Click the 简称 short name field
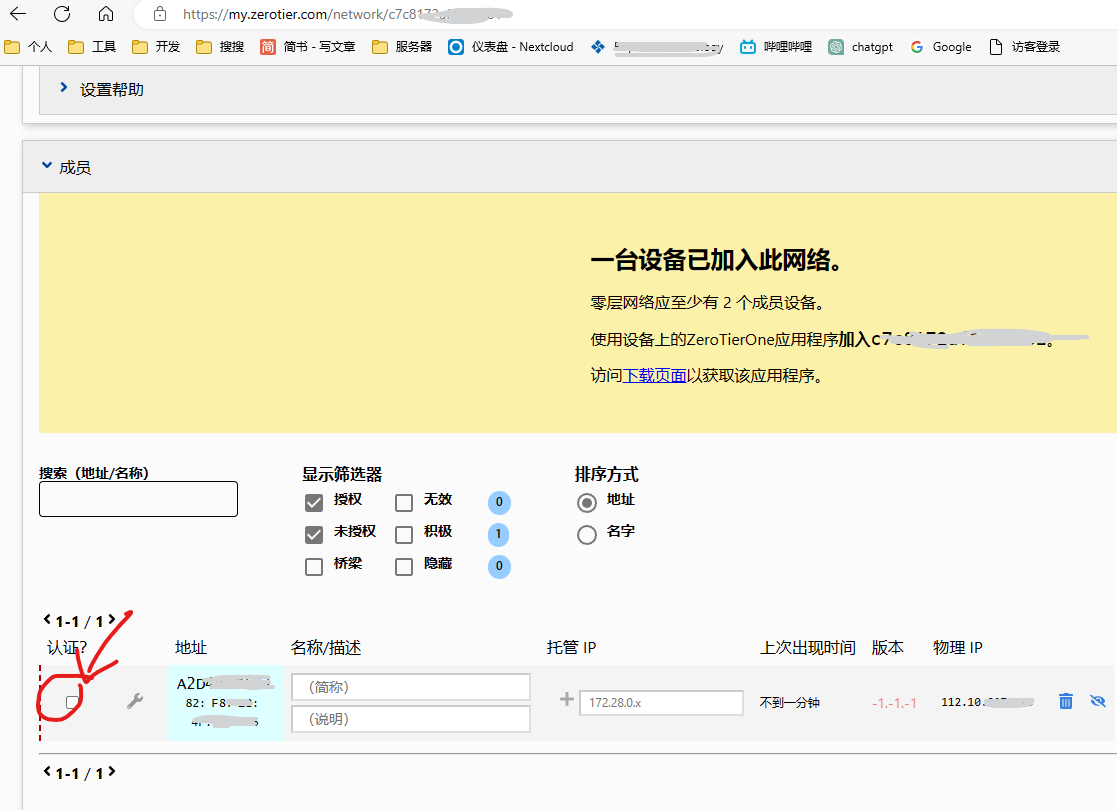1117x810 pixels. 410,687
